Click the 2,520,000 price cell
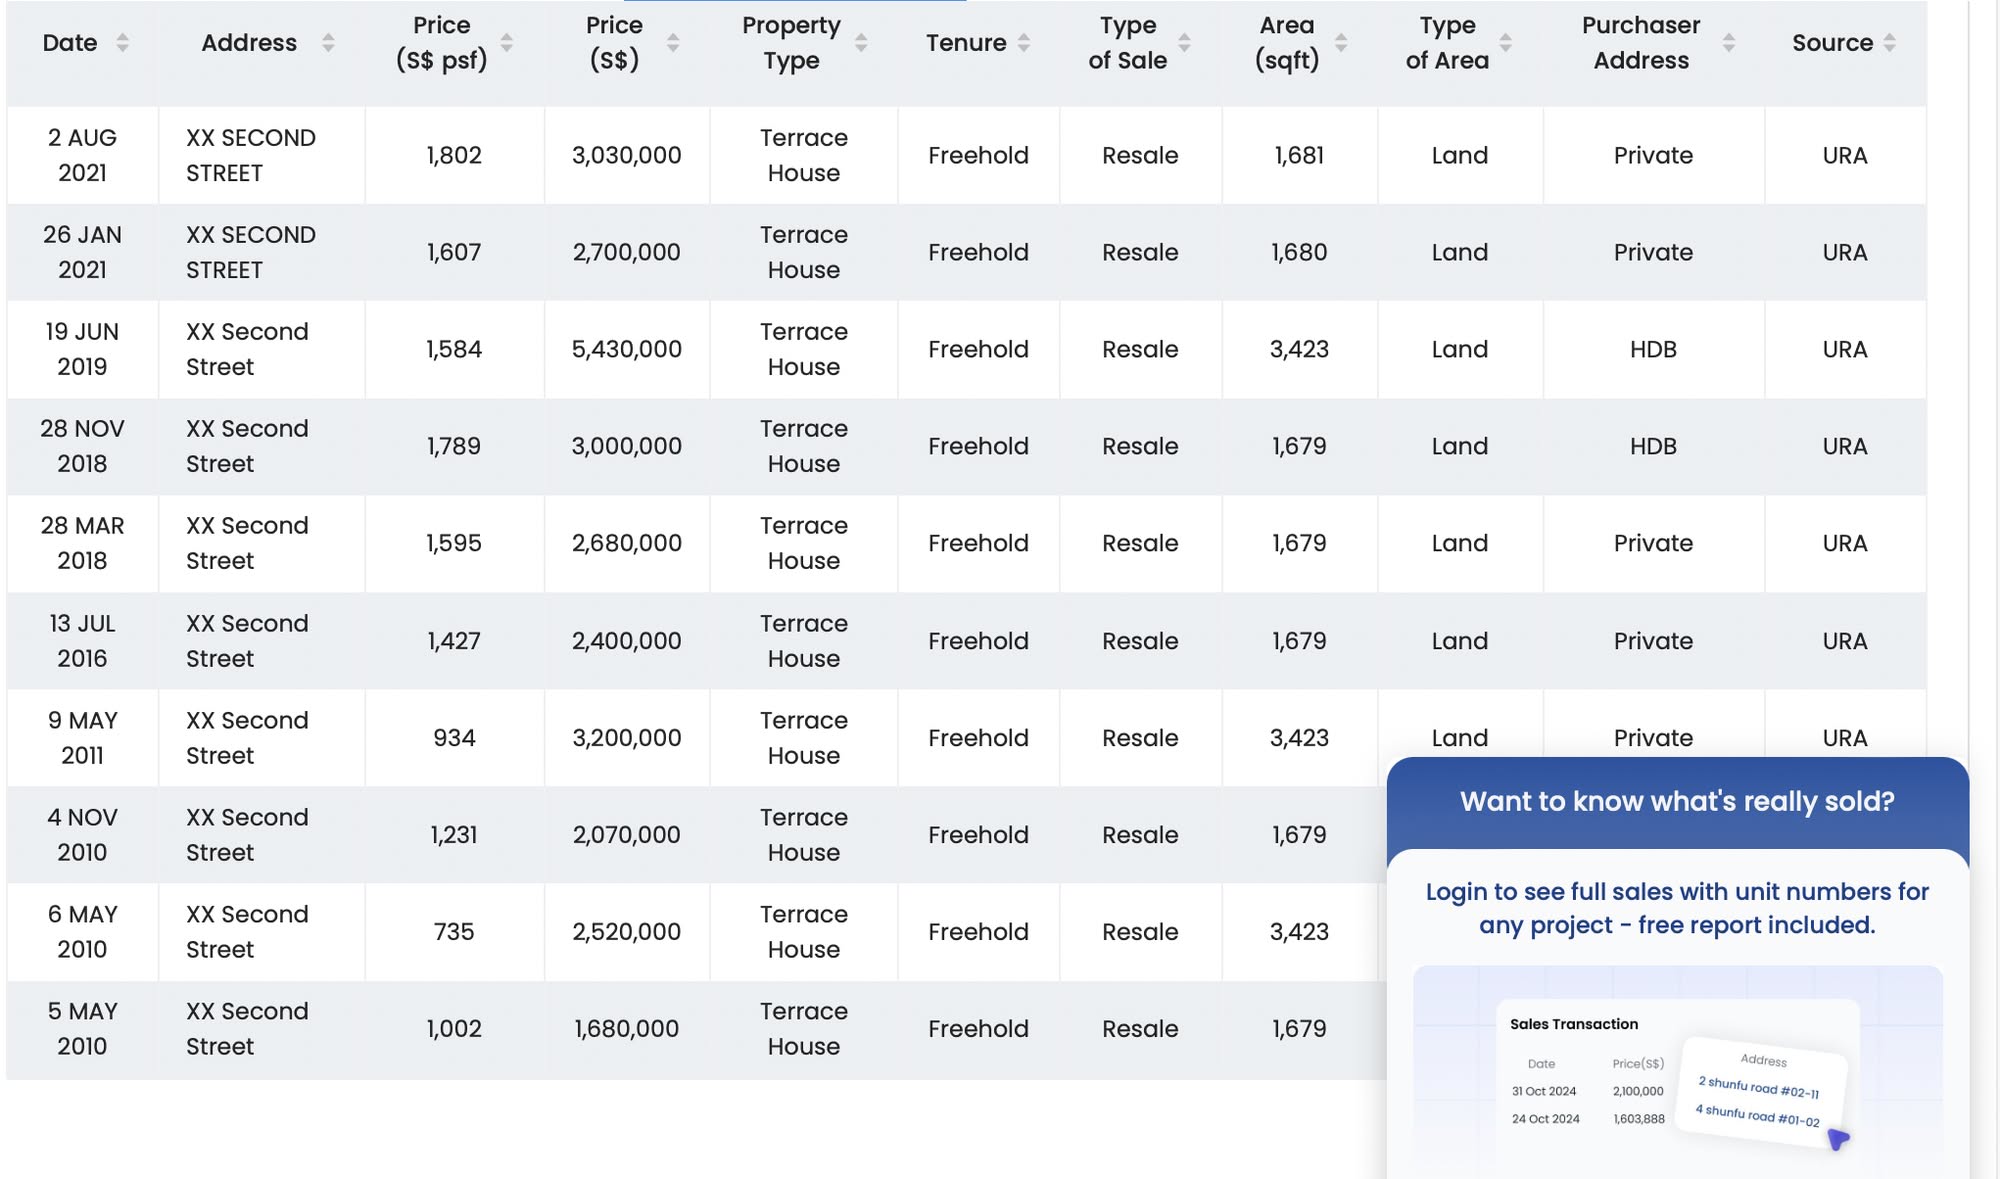This screenshot has width=2000, height=1179. coord(627,932)
